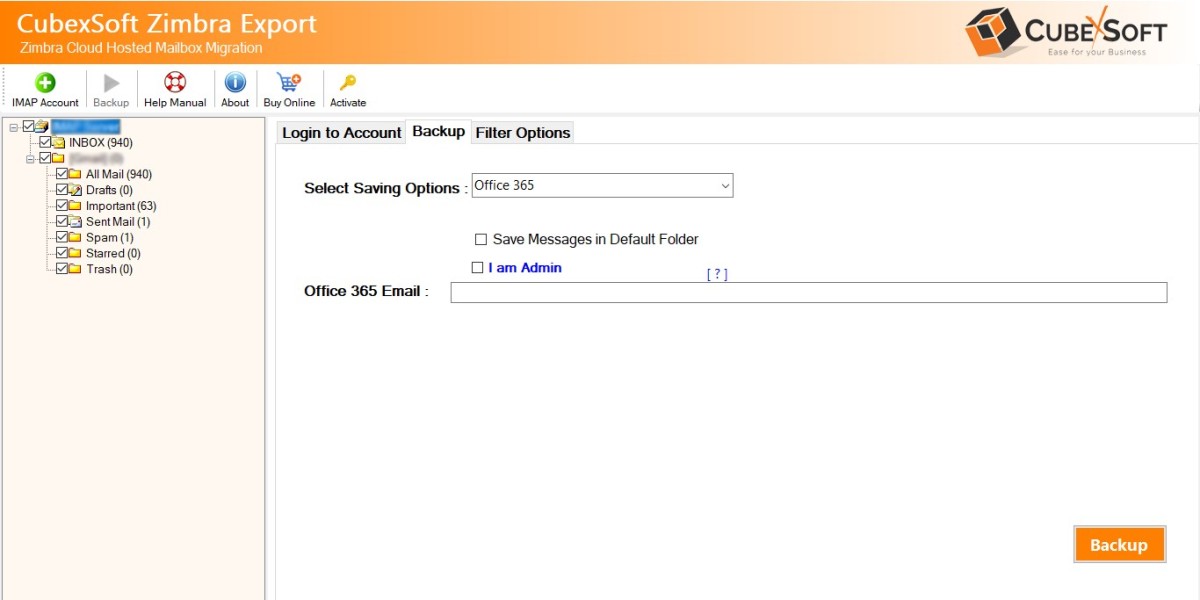Click the Buy Online cart icon
The height and width of the screenshot is (600, 1200).
[289, 83]
